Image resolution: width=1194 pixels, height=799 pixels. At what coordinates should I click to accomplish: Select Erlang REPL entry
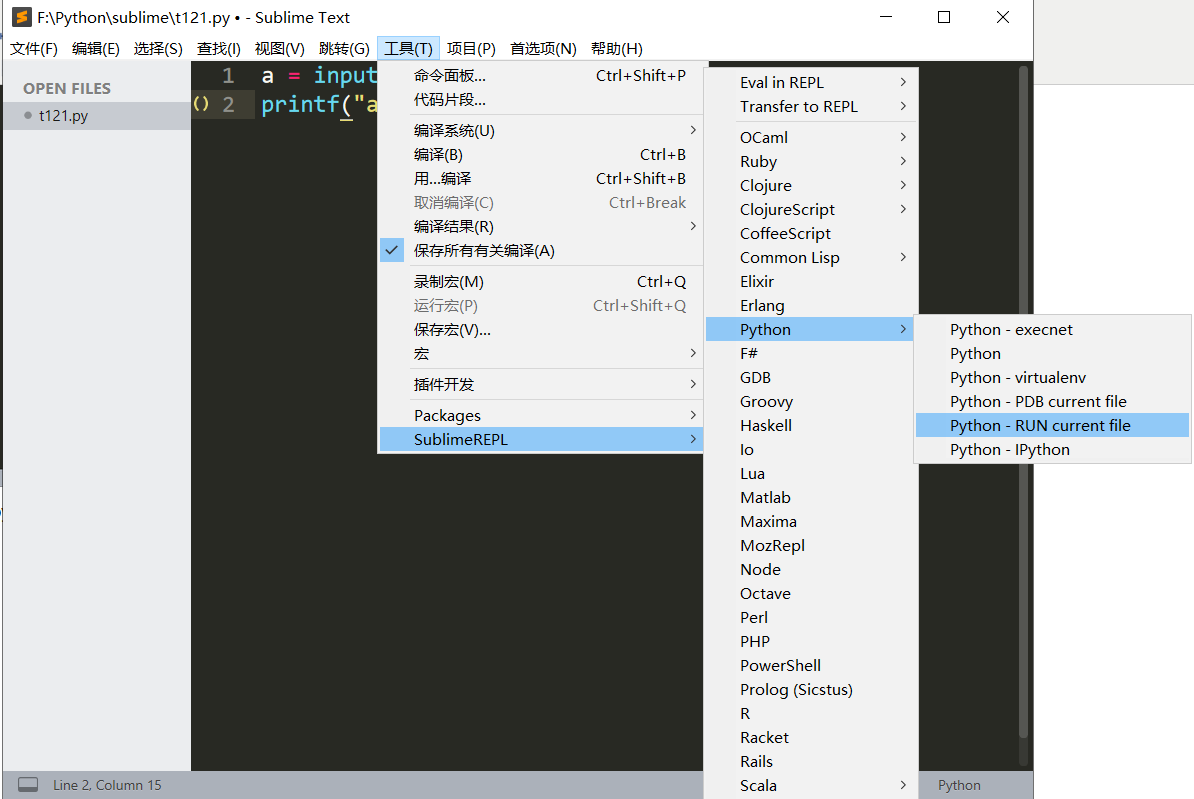coord(810,305)
